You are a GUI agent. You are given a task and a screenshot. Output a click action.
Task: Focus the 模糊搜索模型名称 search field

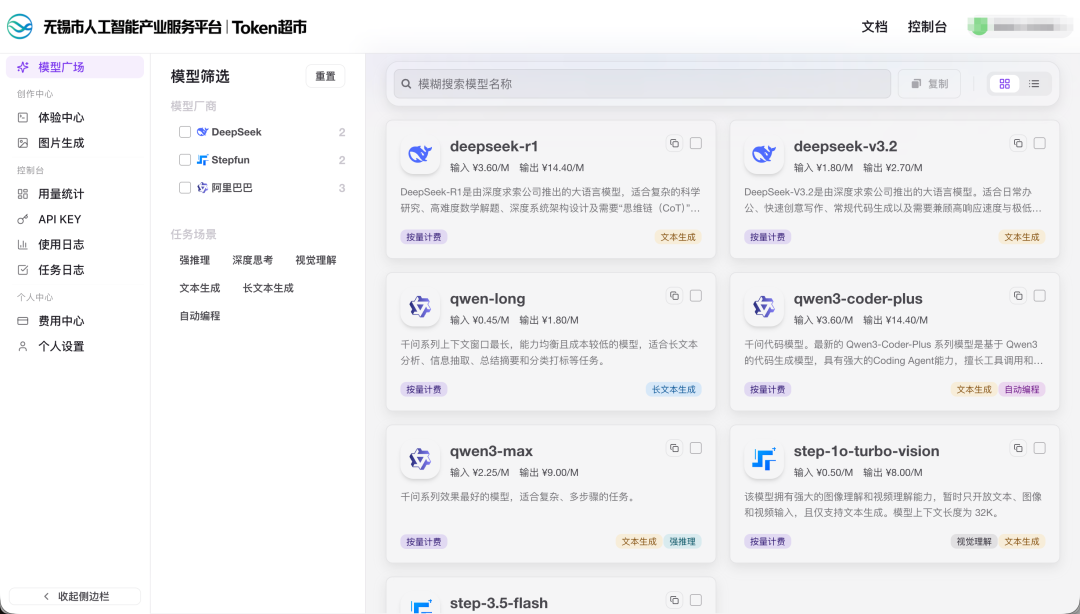pos(642,84)
